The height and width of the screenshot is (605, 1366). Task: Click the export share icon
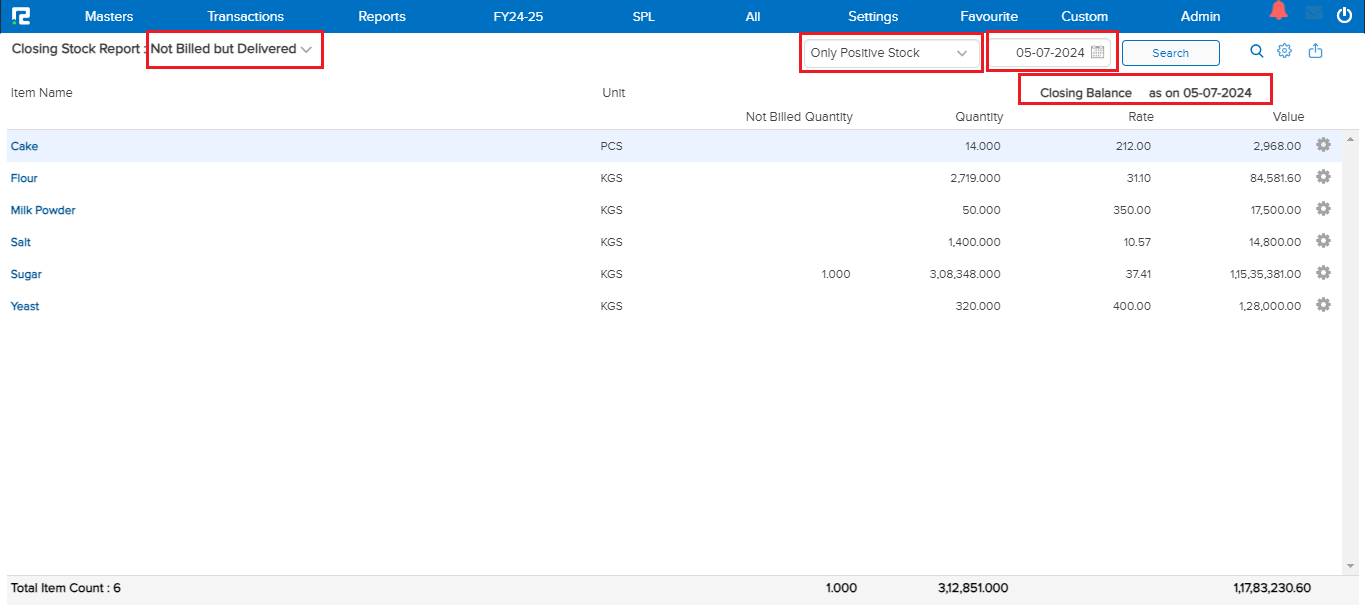pyautogui.click(x=1315, y=51)
